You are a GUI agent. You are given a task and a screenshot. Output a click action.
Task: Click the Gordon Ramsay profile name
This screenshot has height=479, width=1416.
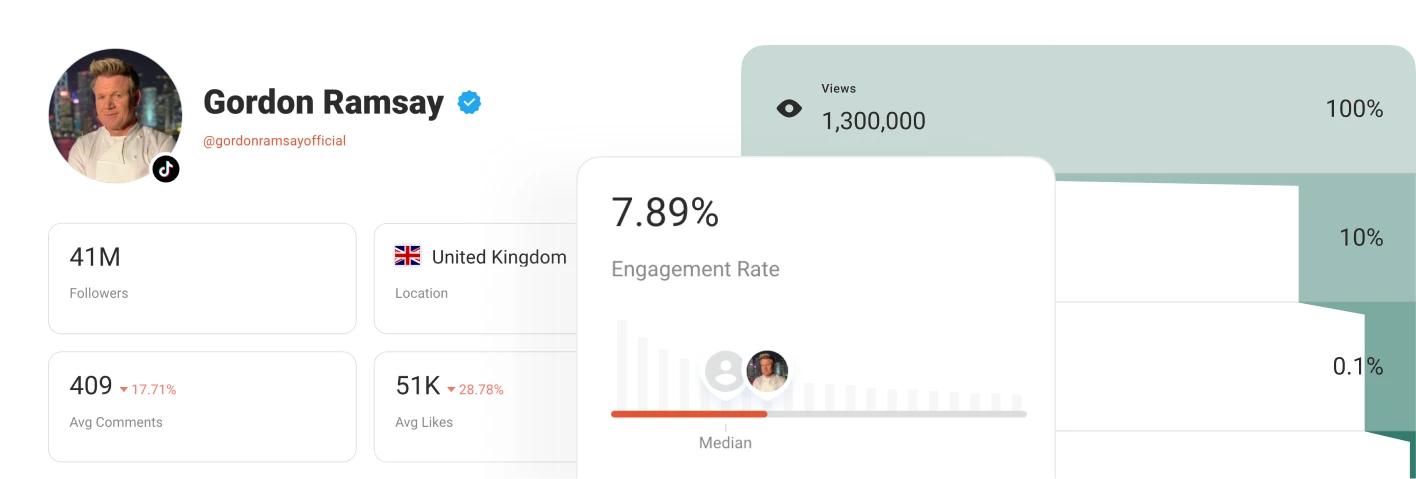[323, 102]
